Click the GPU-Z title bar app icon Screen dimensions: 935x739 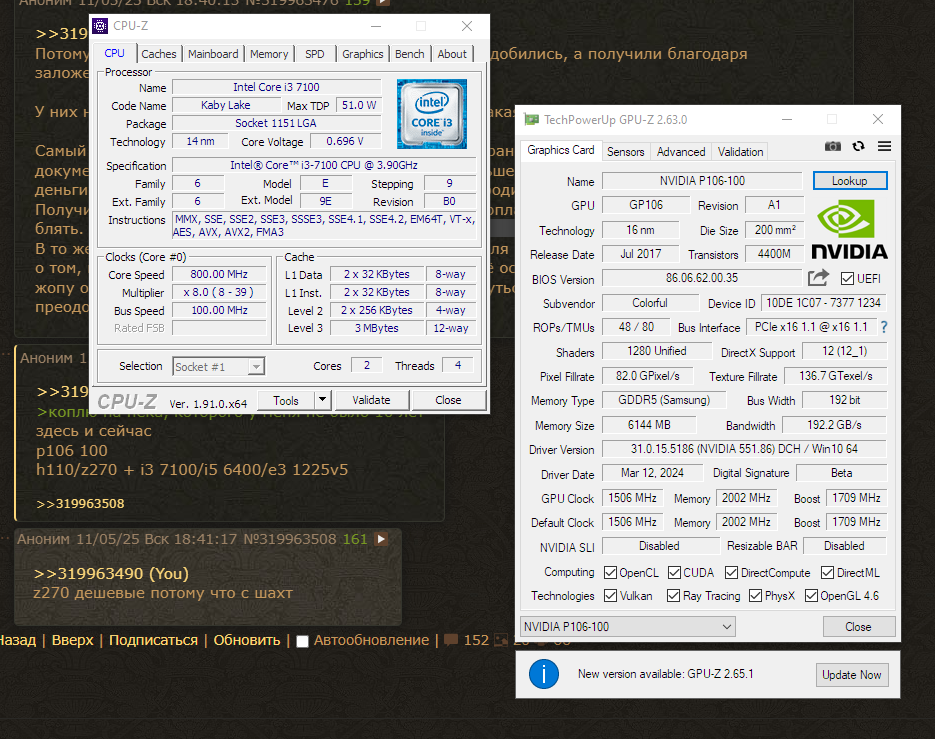pyautogui.click(x=531, y=119)
